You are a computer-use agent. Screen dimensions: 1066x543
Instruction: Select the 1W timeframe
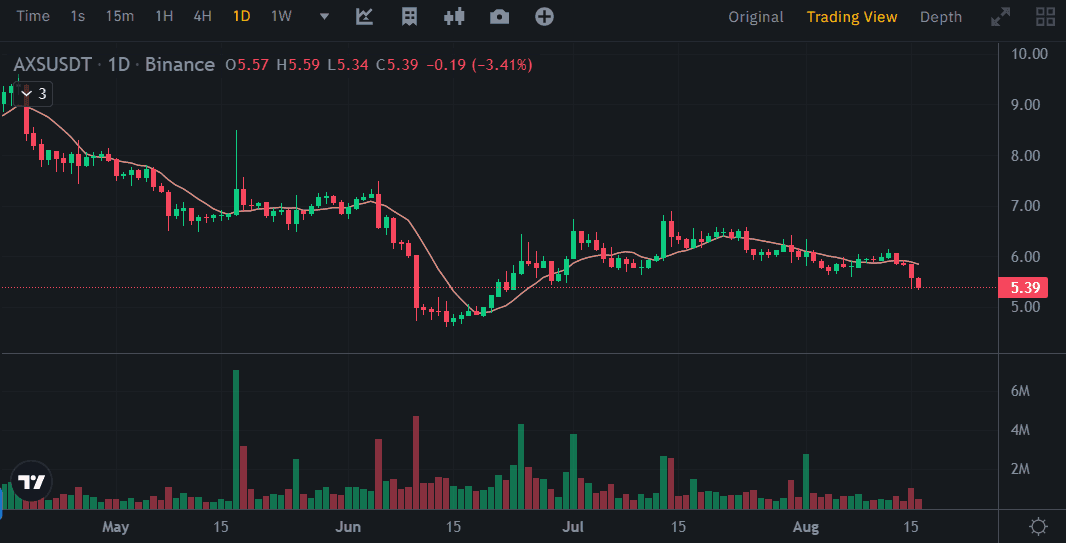coord(281,16)
